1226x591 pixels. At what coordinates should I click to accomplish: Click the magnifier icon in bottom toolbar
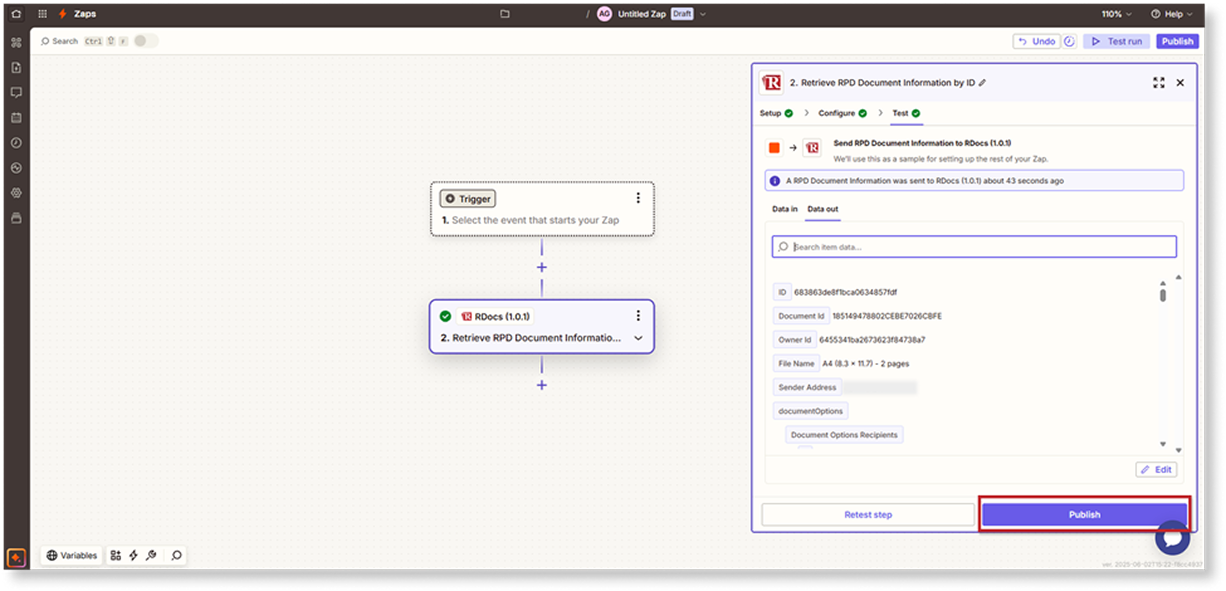pos(176,555)
